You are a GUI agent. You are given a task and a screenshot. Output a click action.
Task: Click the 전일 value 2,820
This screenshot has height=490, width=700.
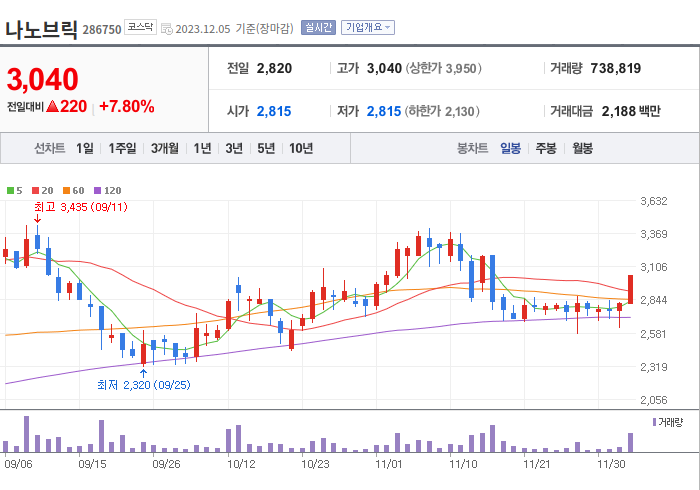pyautogui.click(x=274, y=68)
